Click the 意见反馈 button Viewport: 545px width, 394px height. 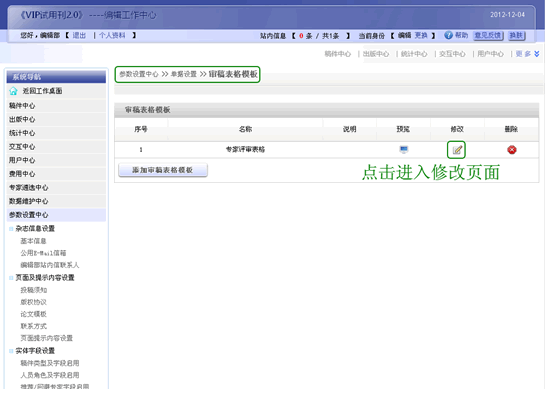pos(488,35)
